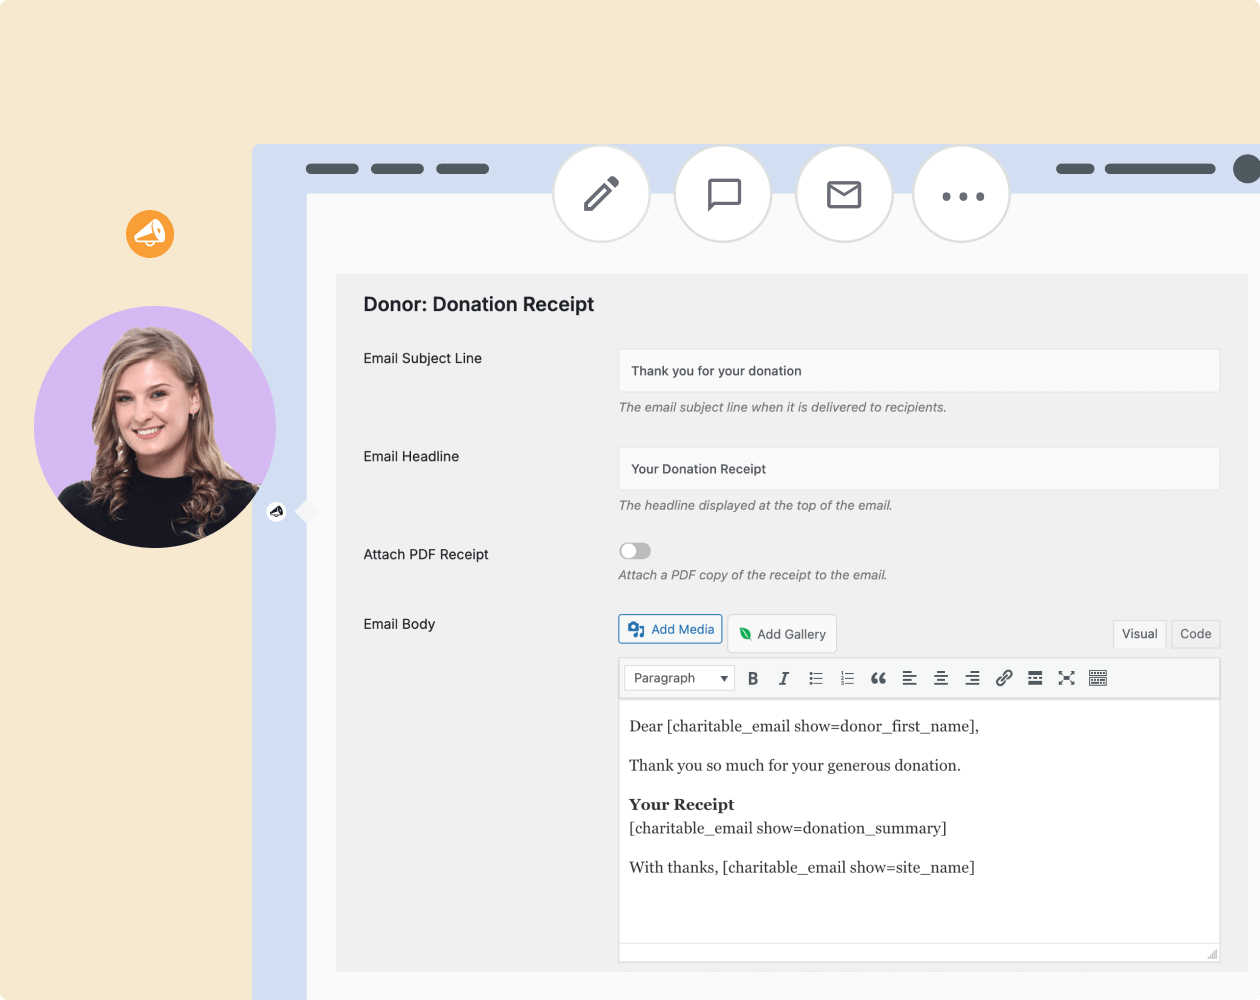Select the Visual editor tab
Image resolution: width=1260 pixels, height=1000 pixels.
1139,633
